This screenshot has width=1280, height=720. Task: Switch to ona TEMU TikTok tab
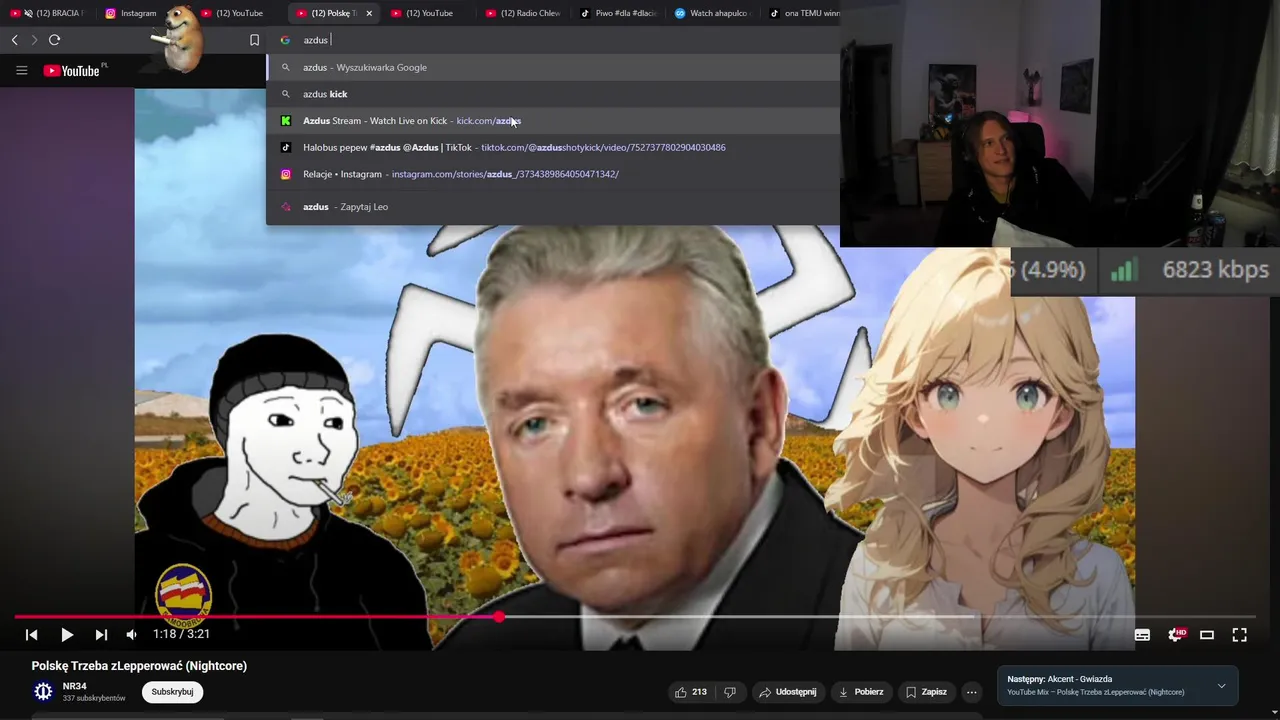point(805,13)
